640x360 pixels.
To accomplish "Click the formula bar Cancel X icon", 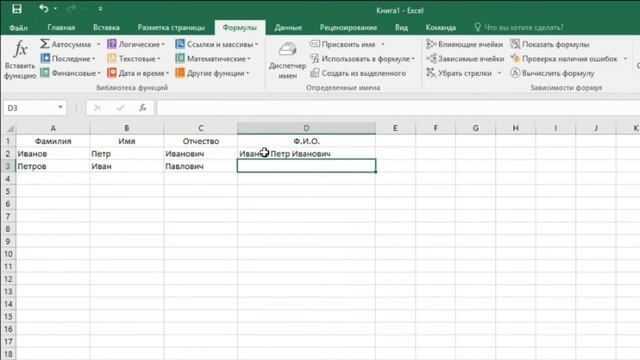I will tap(97, 108).
